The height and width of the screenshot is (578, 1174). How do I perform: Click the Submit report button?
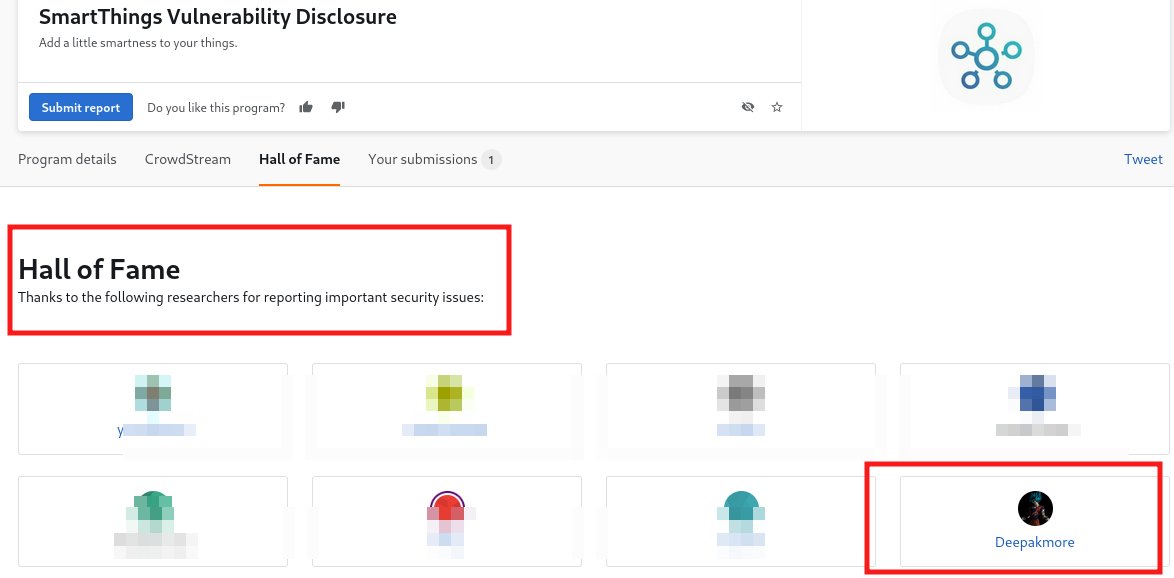pos(81,107)
